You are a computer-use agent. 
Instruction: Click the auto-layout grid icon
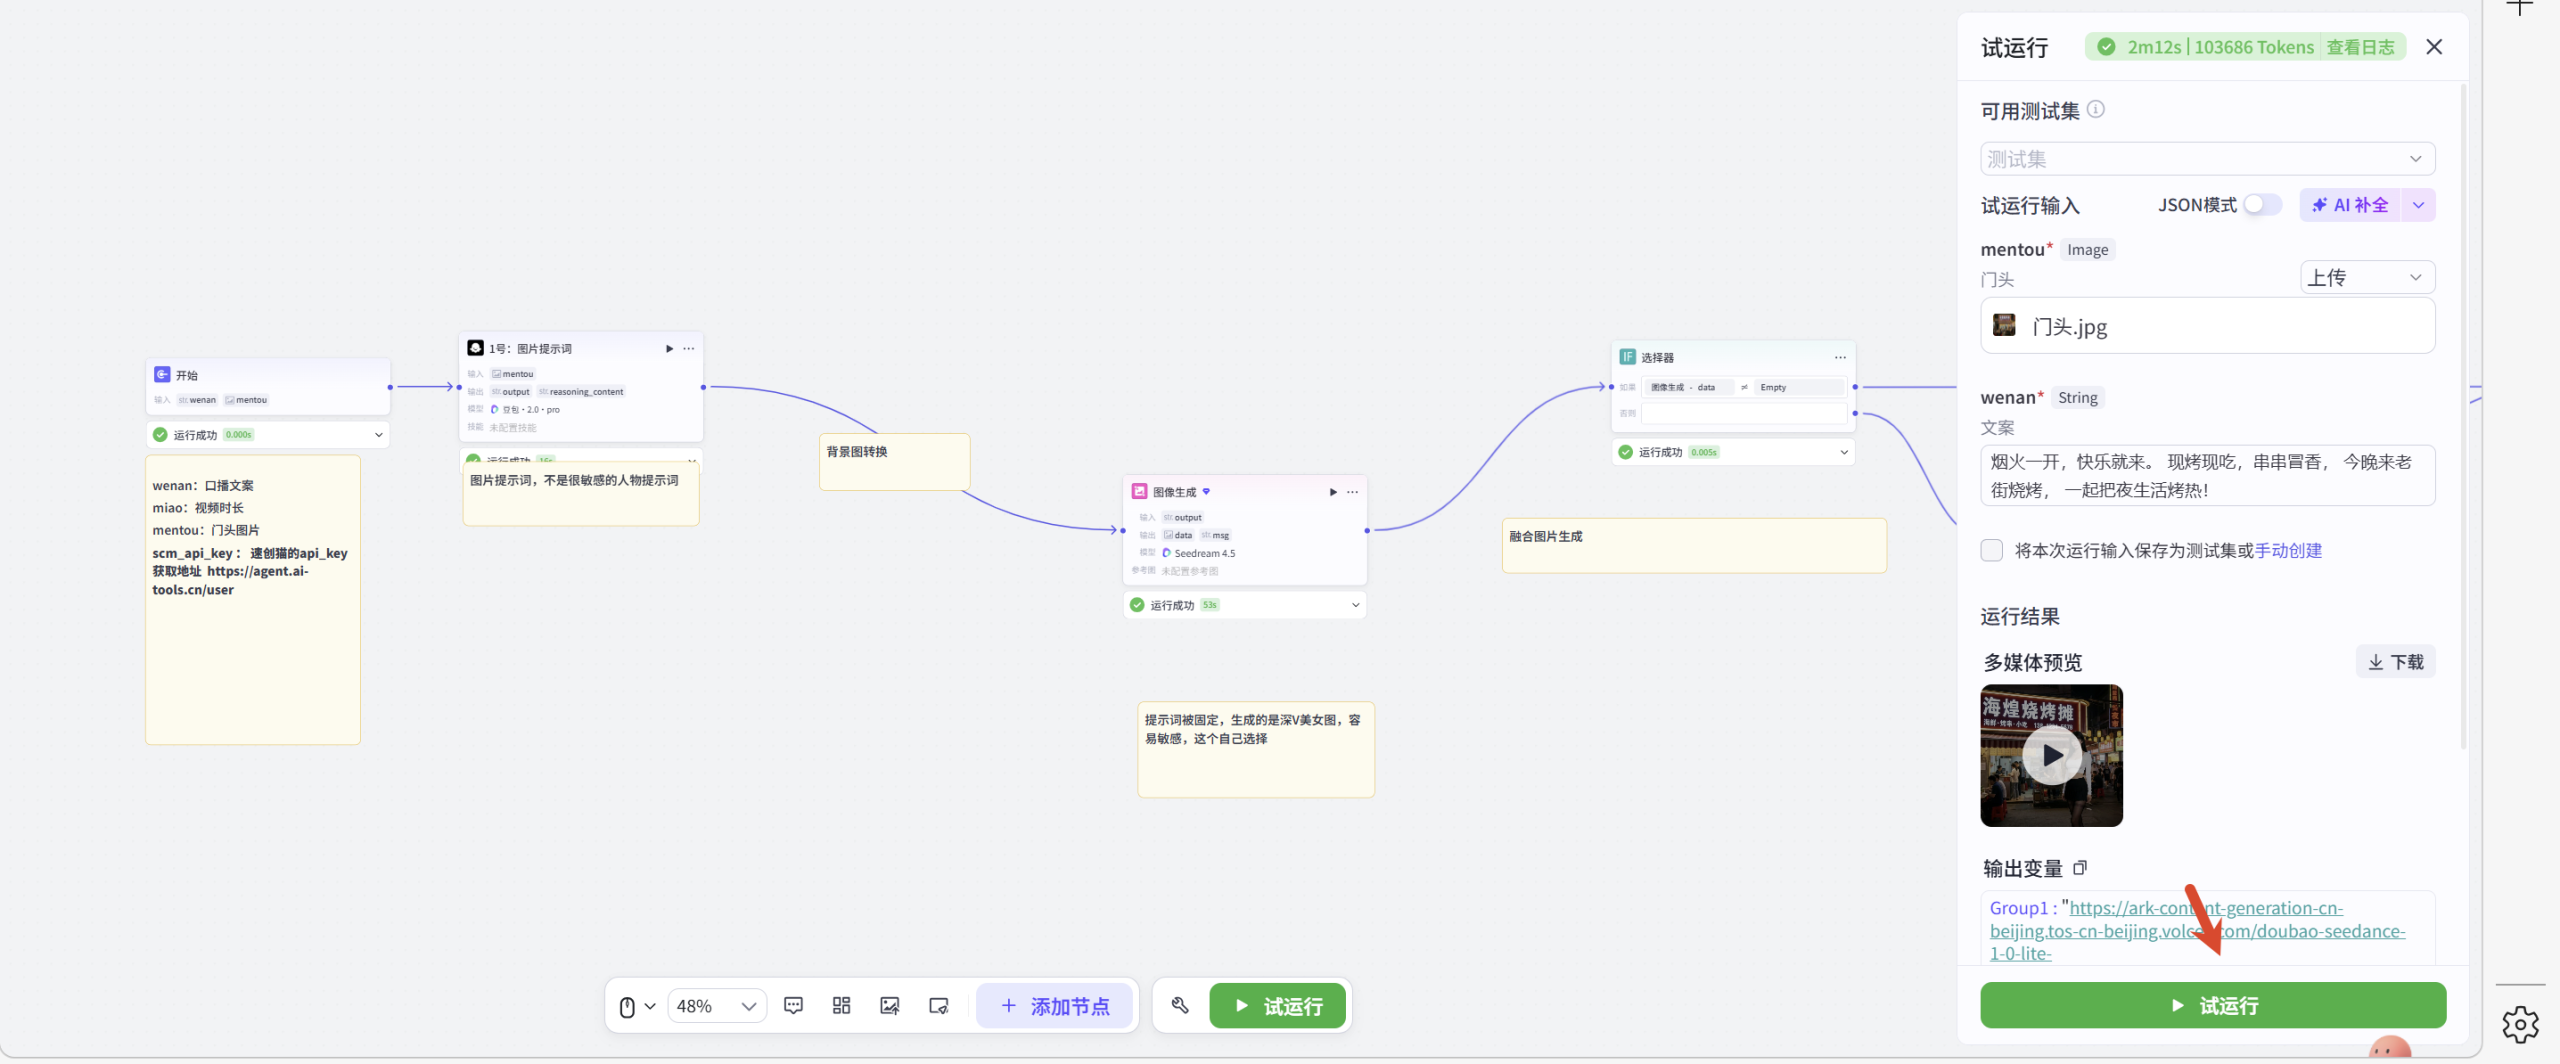click(x=841, y=1005)
